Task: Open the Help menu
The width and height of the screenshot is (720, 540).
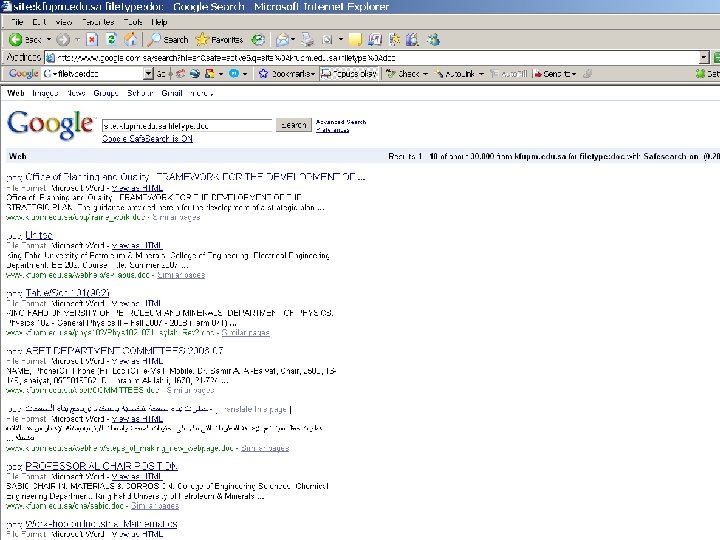Action: tap(159, 22)
